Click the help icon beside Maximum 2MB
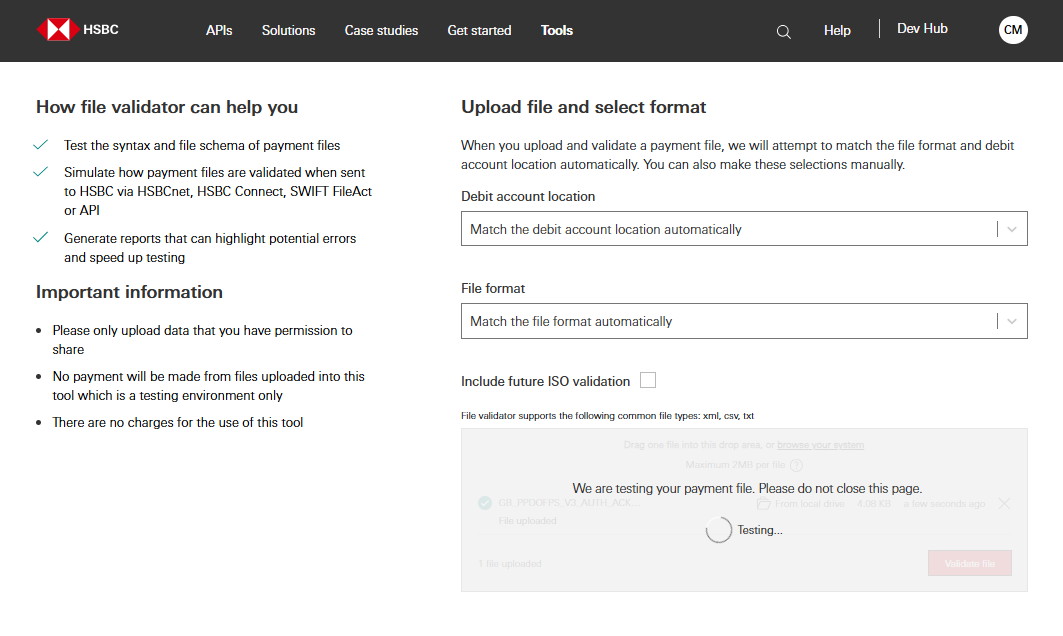Viewport: 1063px width, 636px height. tap(796, 465)
